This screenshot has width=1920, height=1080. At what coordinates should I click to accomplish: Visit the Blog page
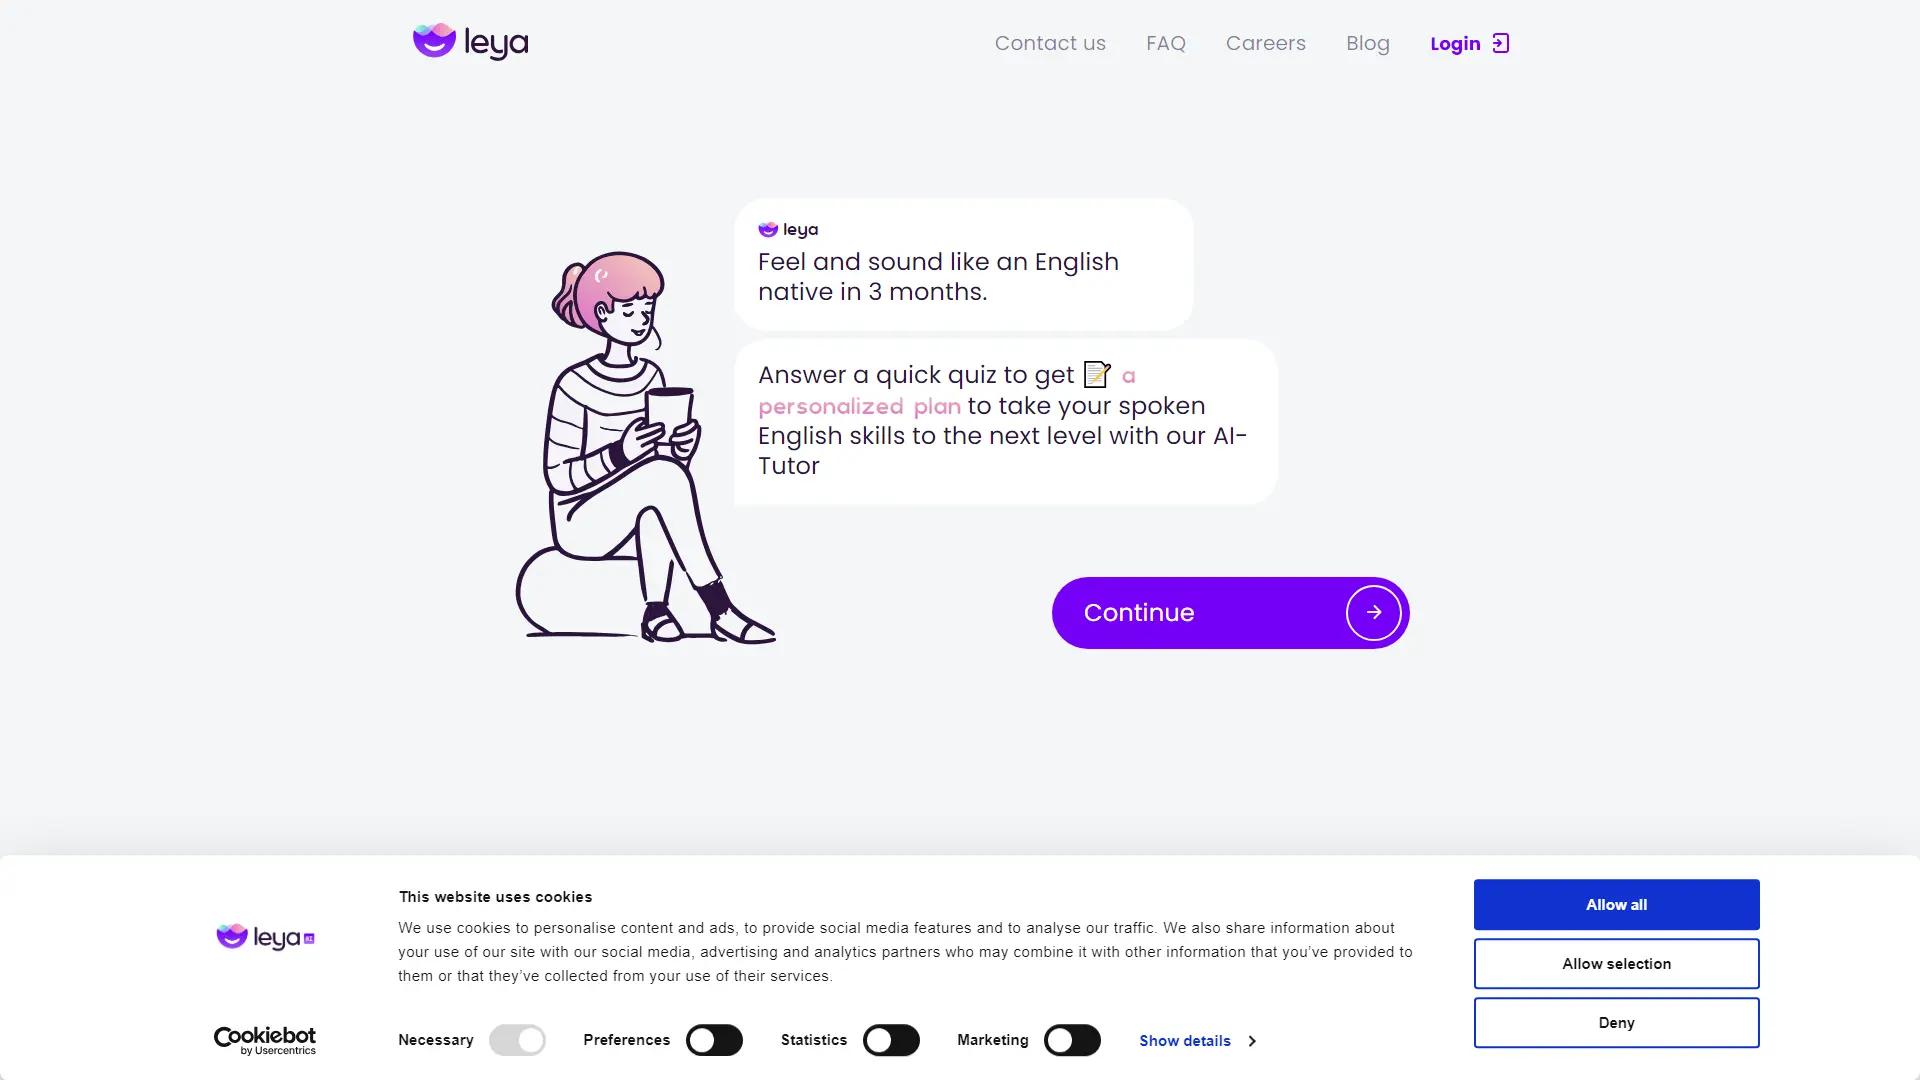tap(1368, 43)
